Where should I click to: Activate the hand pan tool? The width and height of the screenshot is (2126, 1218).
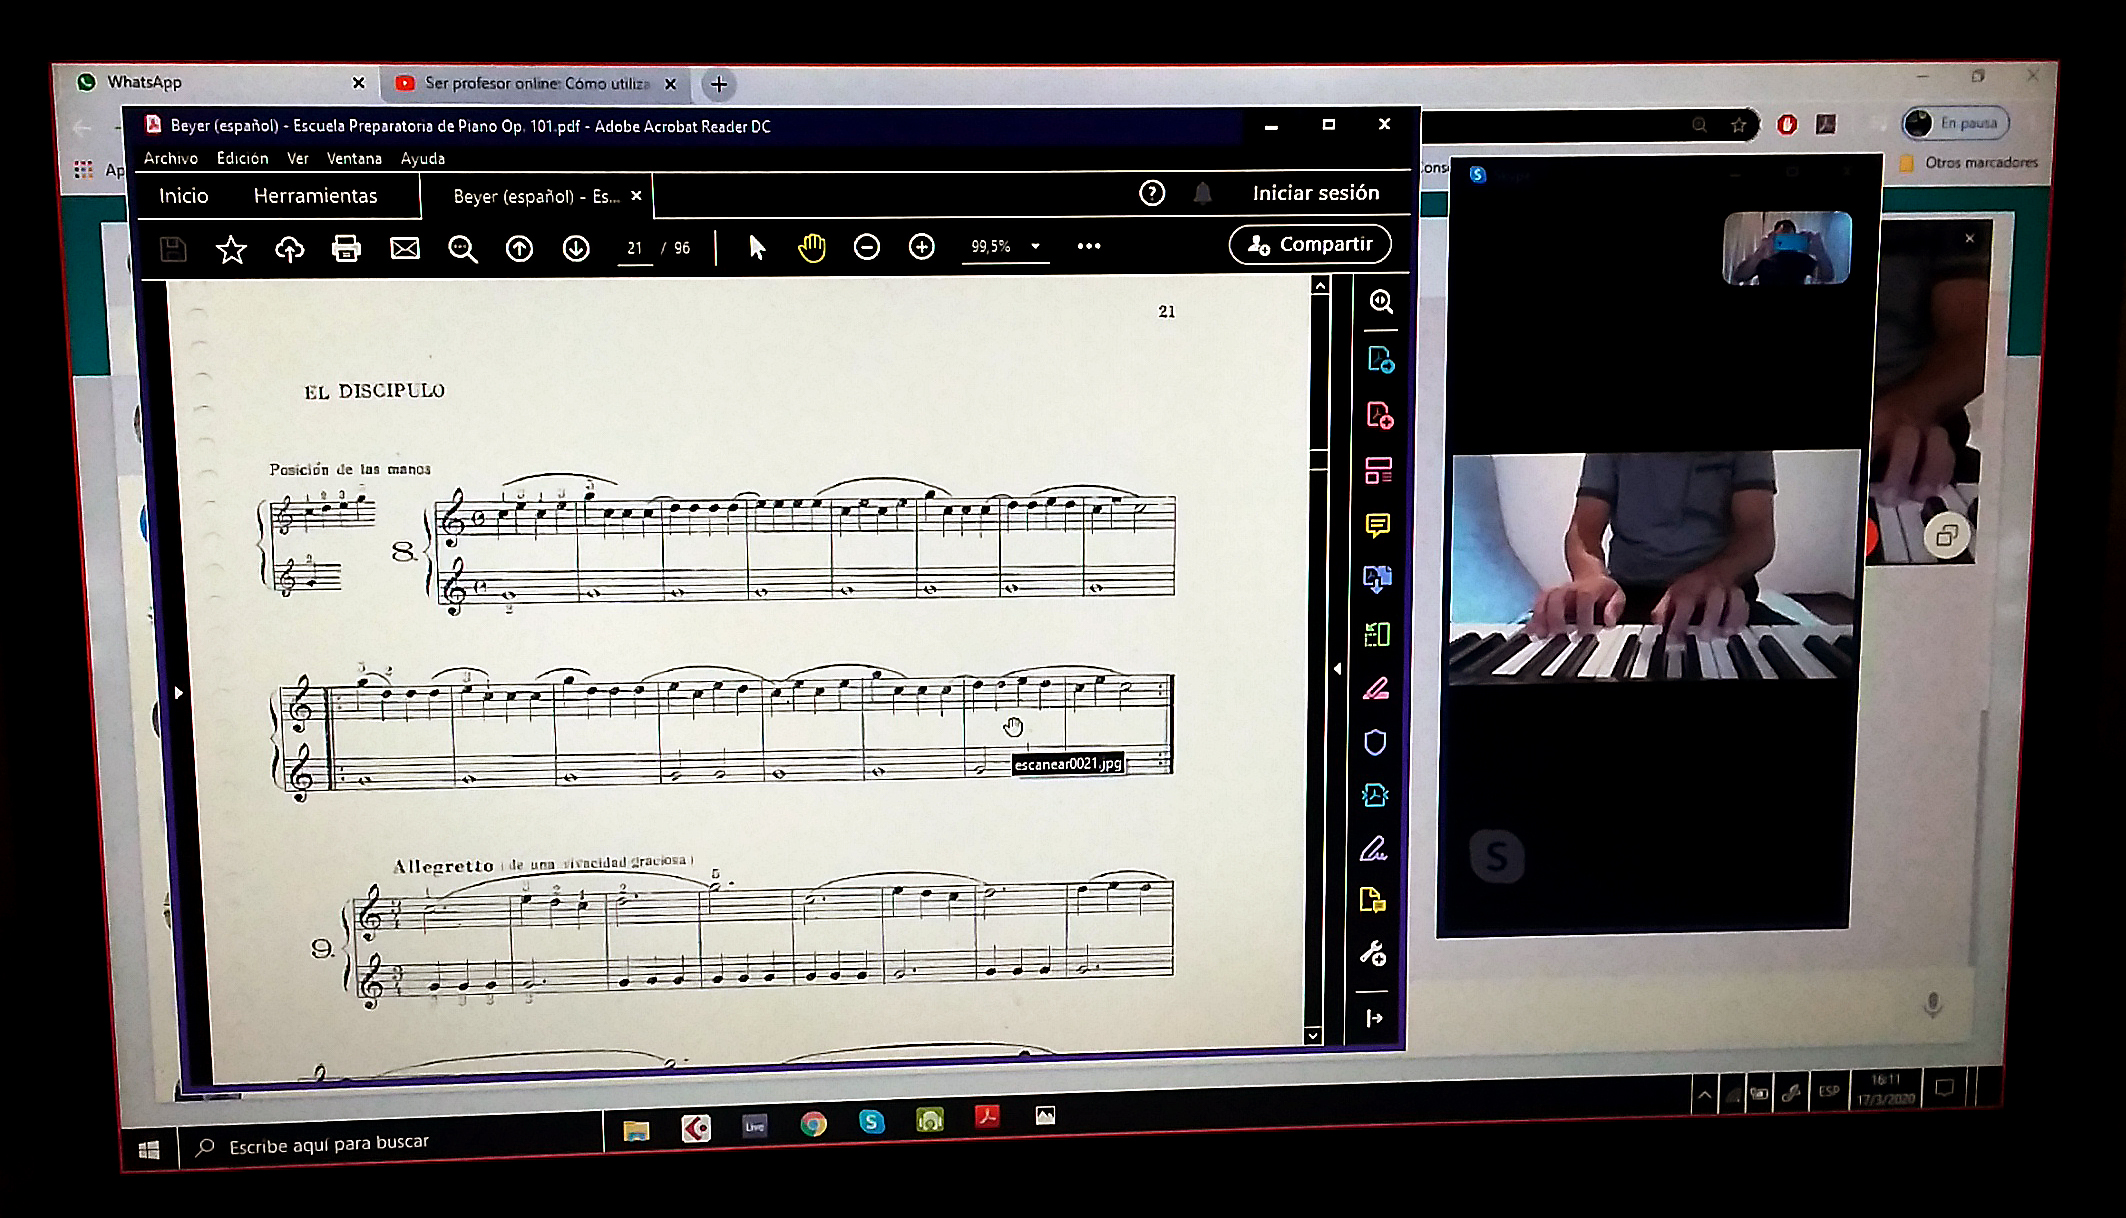tap(811, 247)
